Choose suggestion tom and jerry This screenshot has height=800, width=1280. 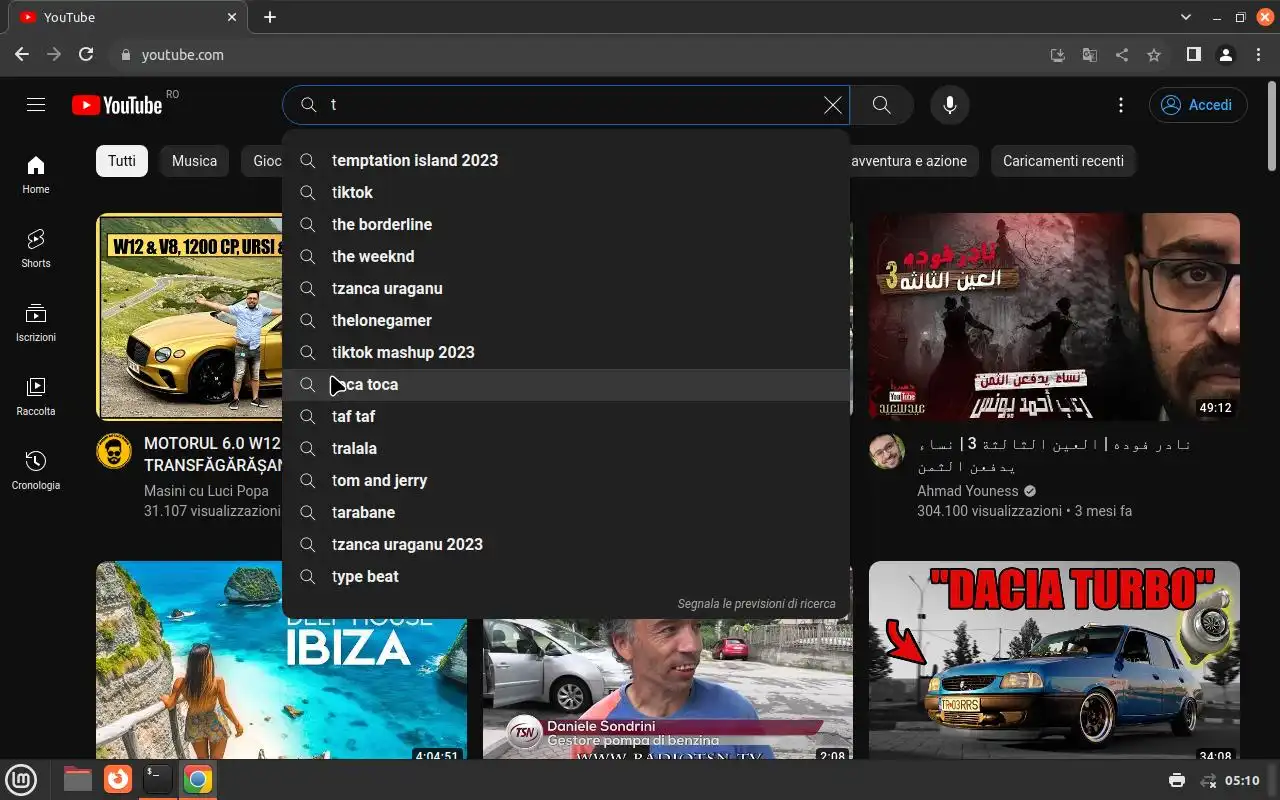point(566,480)
